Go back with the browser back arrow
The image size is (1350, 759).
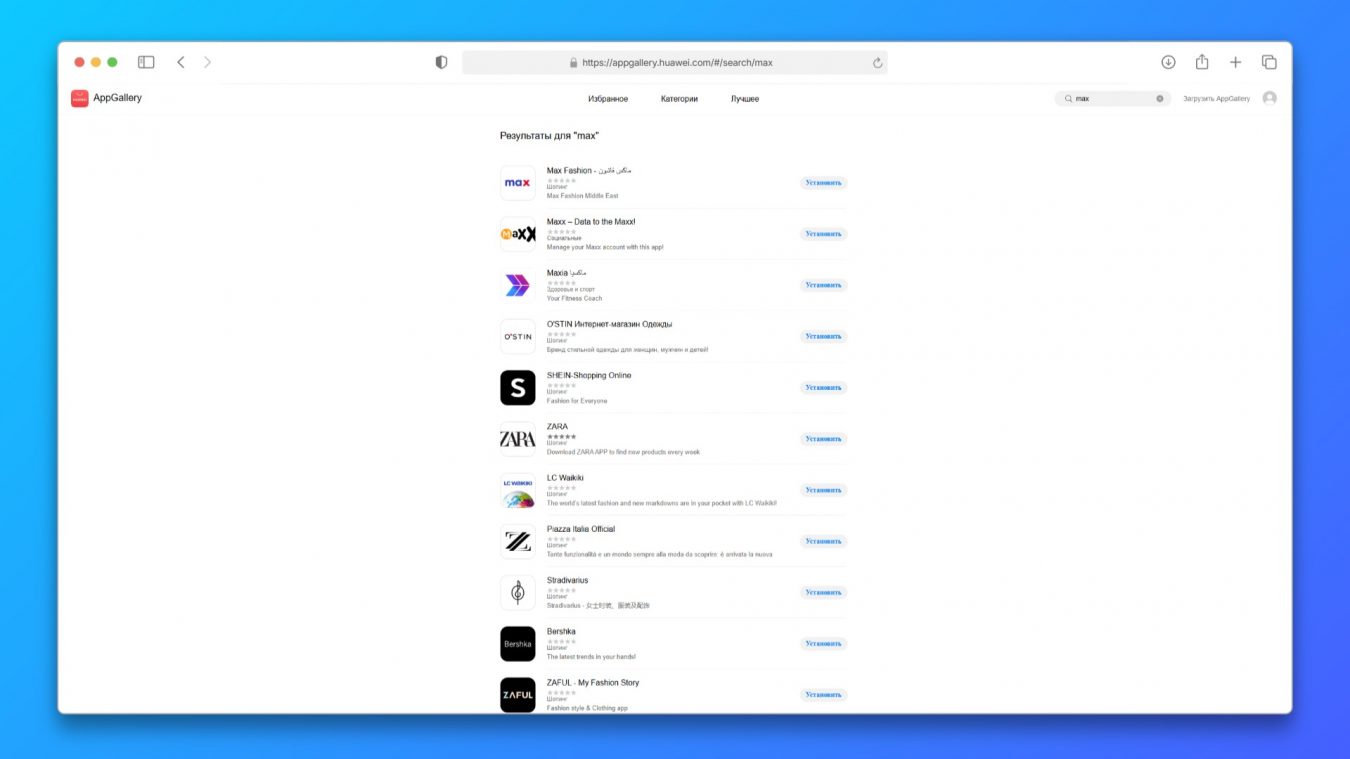pos(181,62)
